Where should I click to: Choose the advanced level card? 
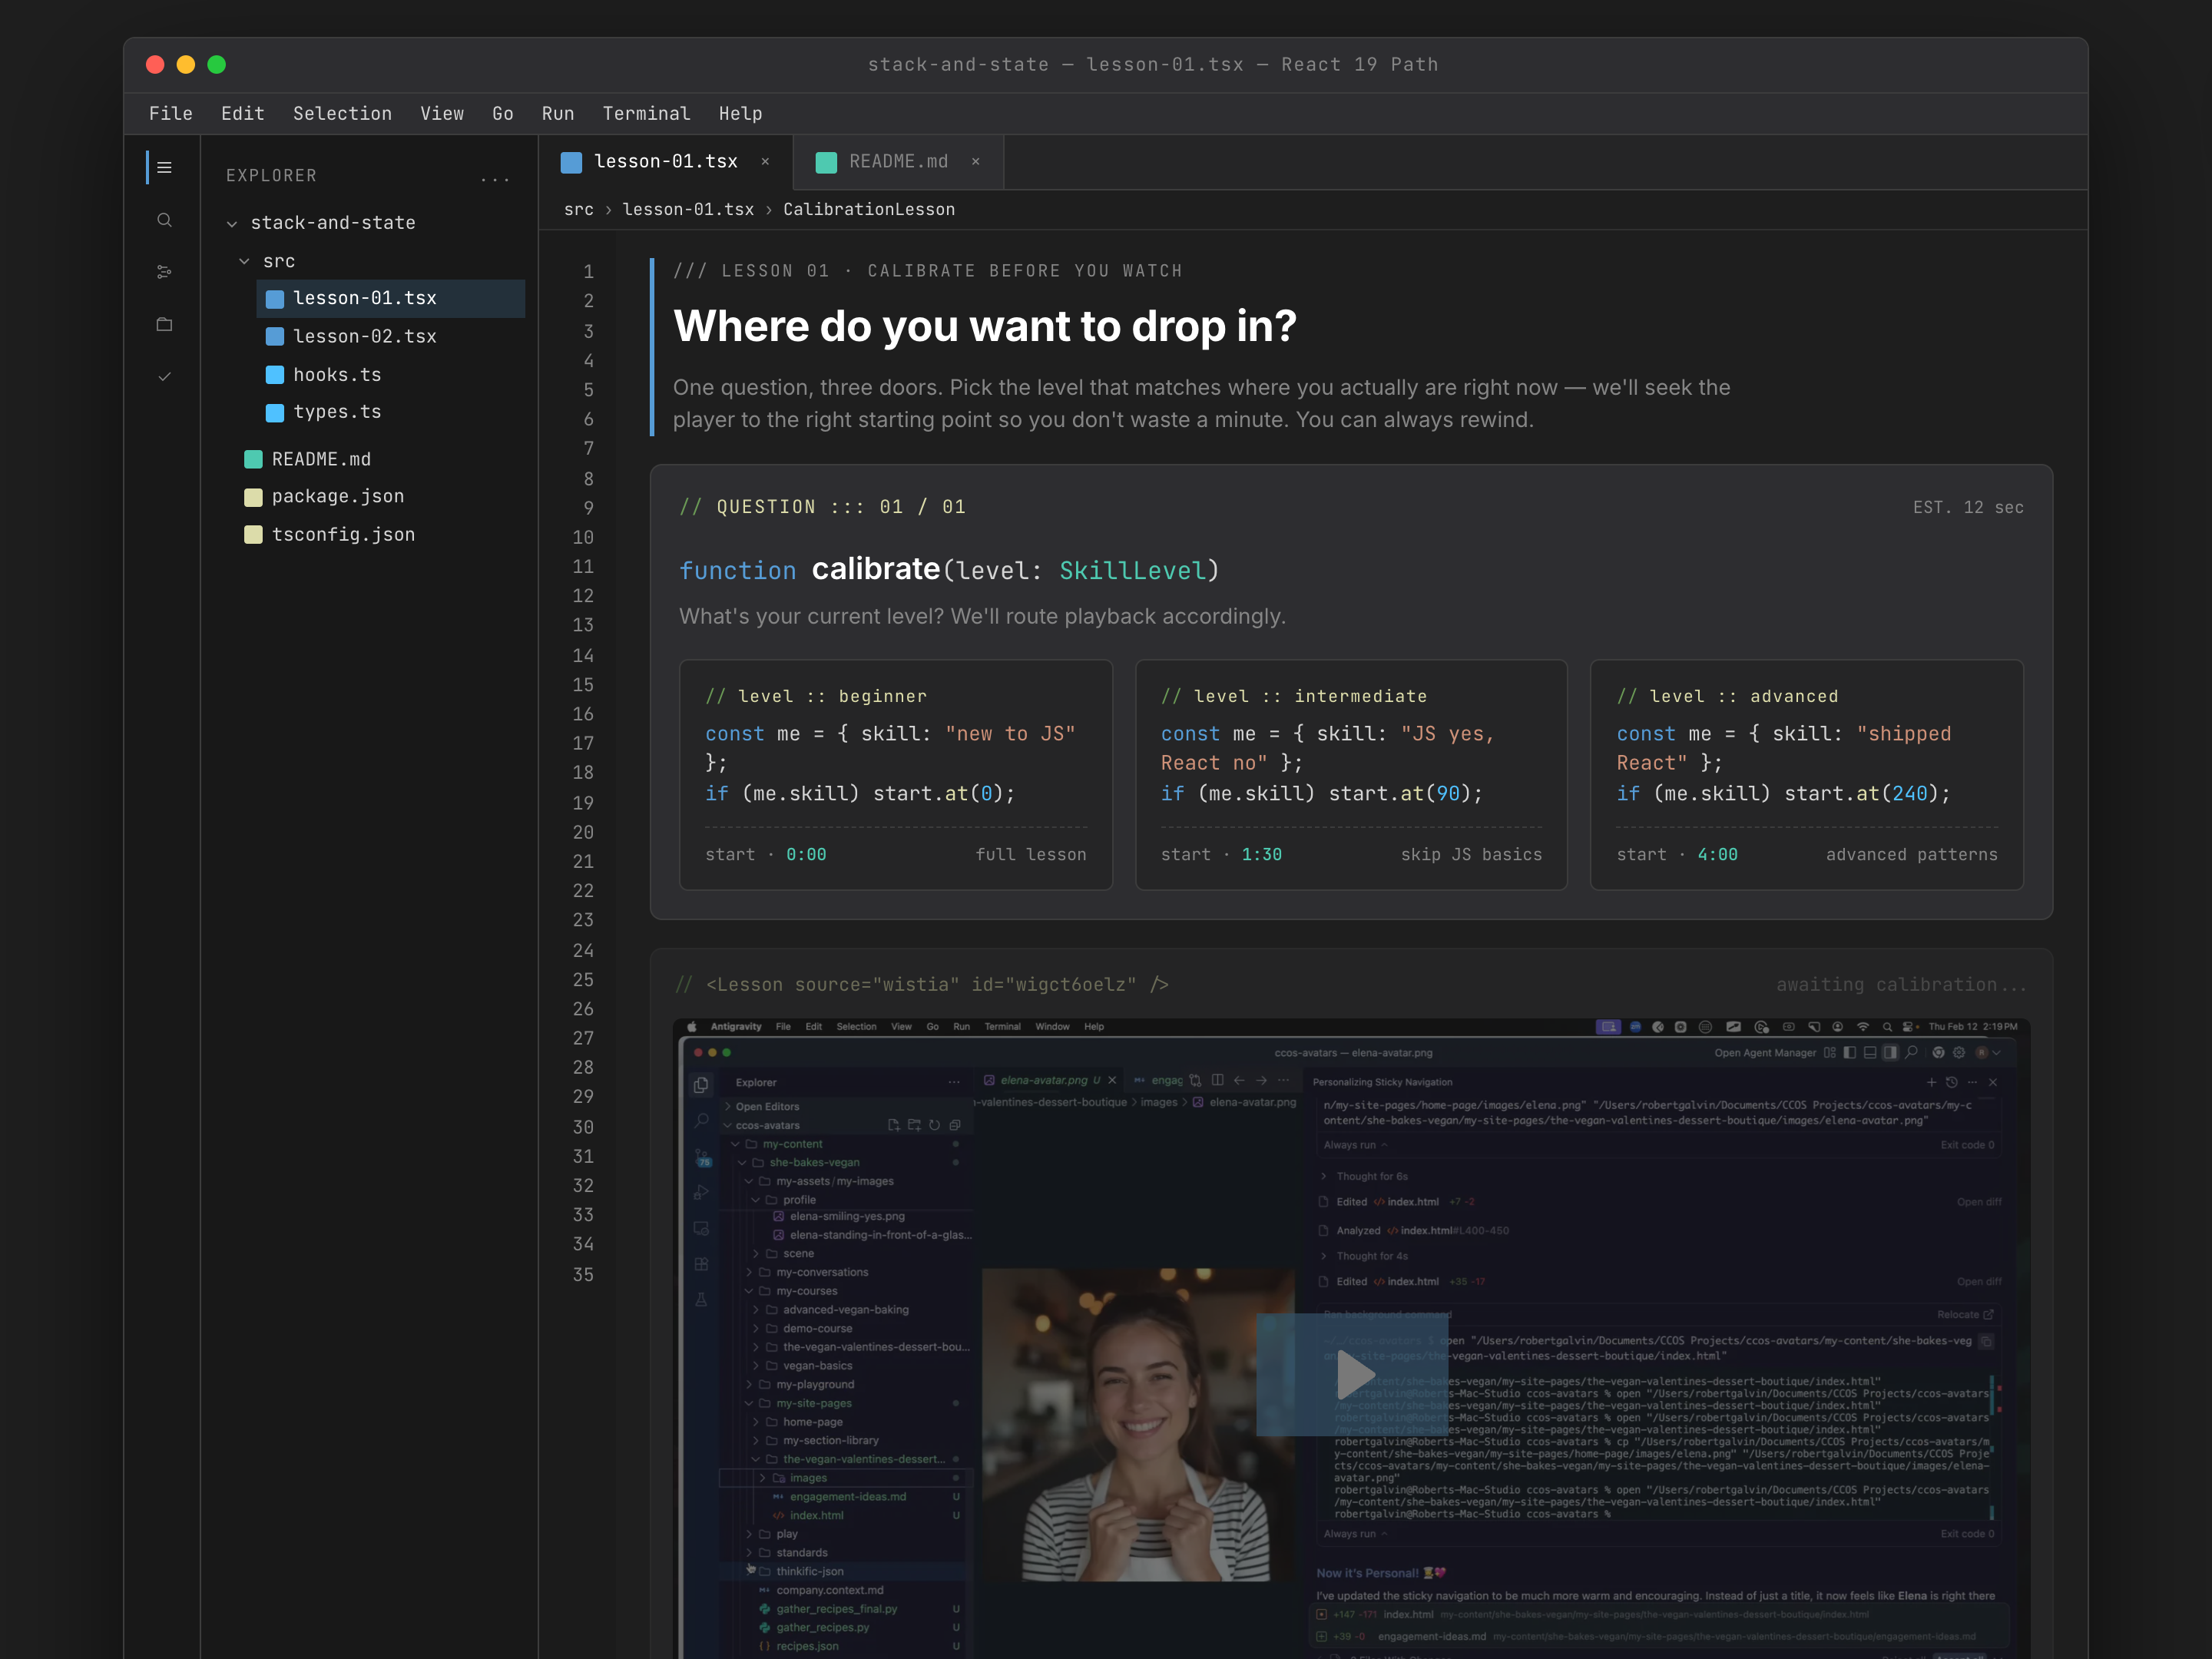(x=1807, y=775)
